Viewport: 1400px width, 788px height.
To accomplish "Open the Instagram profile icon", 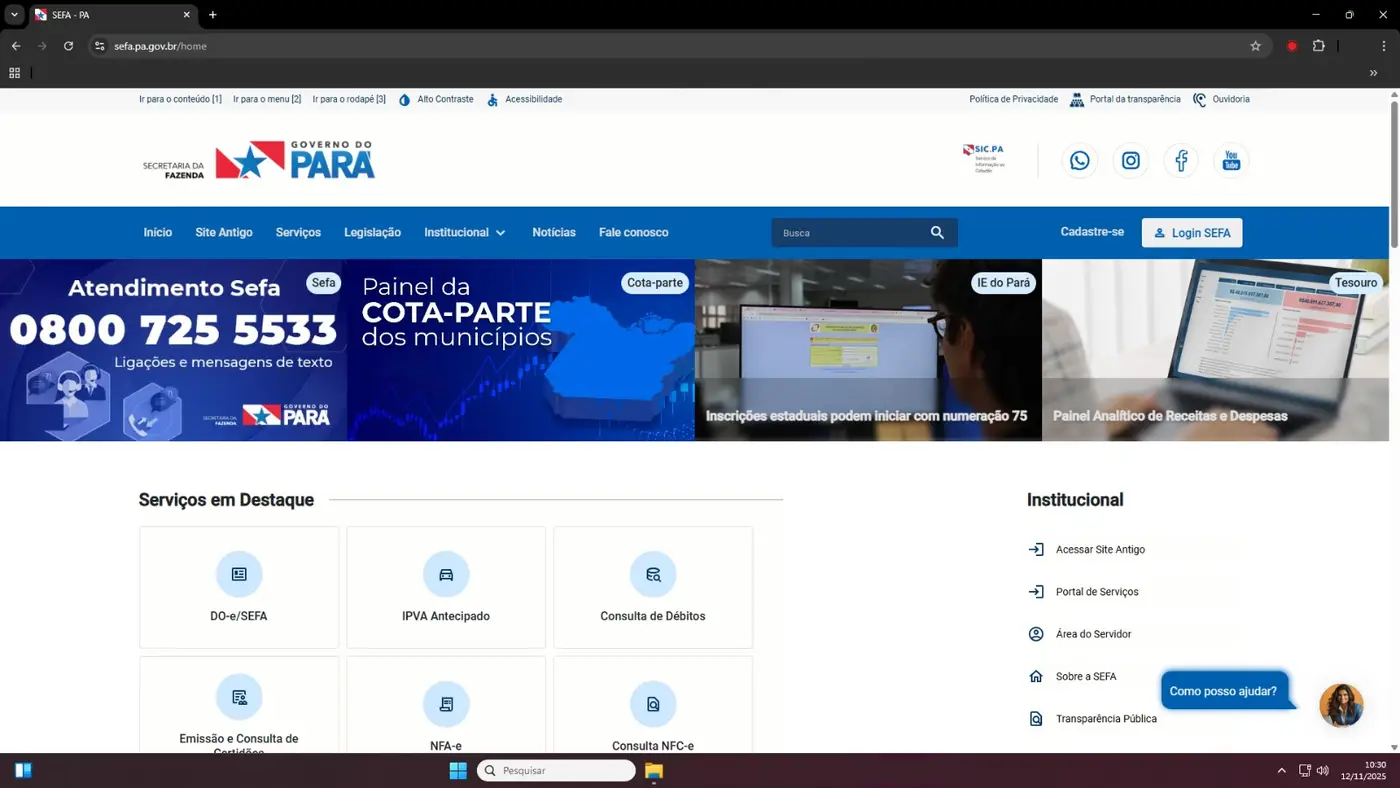I will coord(1130,161).
